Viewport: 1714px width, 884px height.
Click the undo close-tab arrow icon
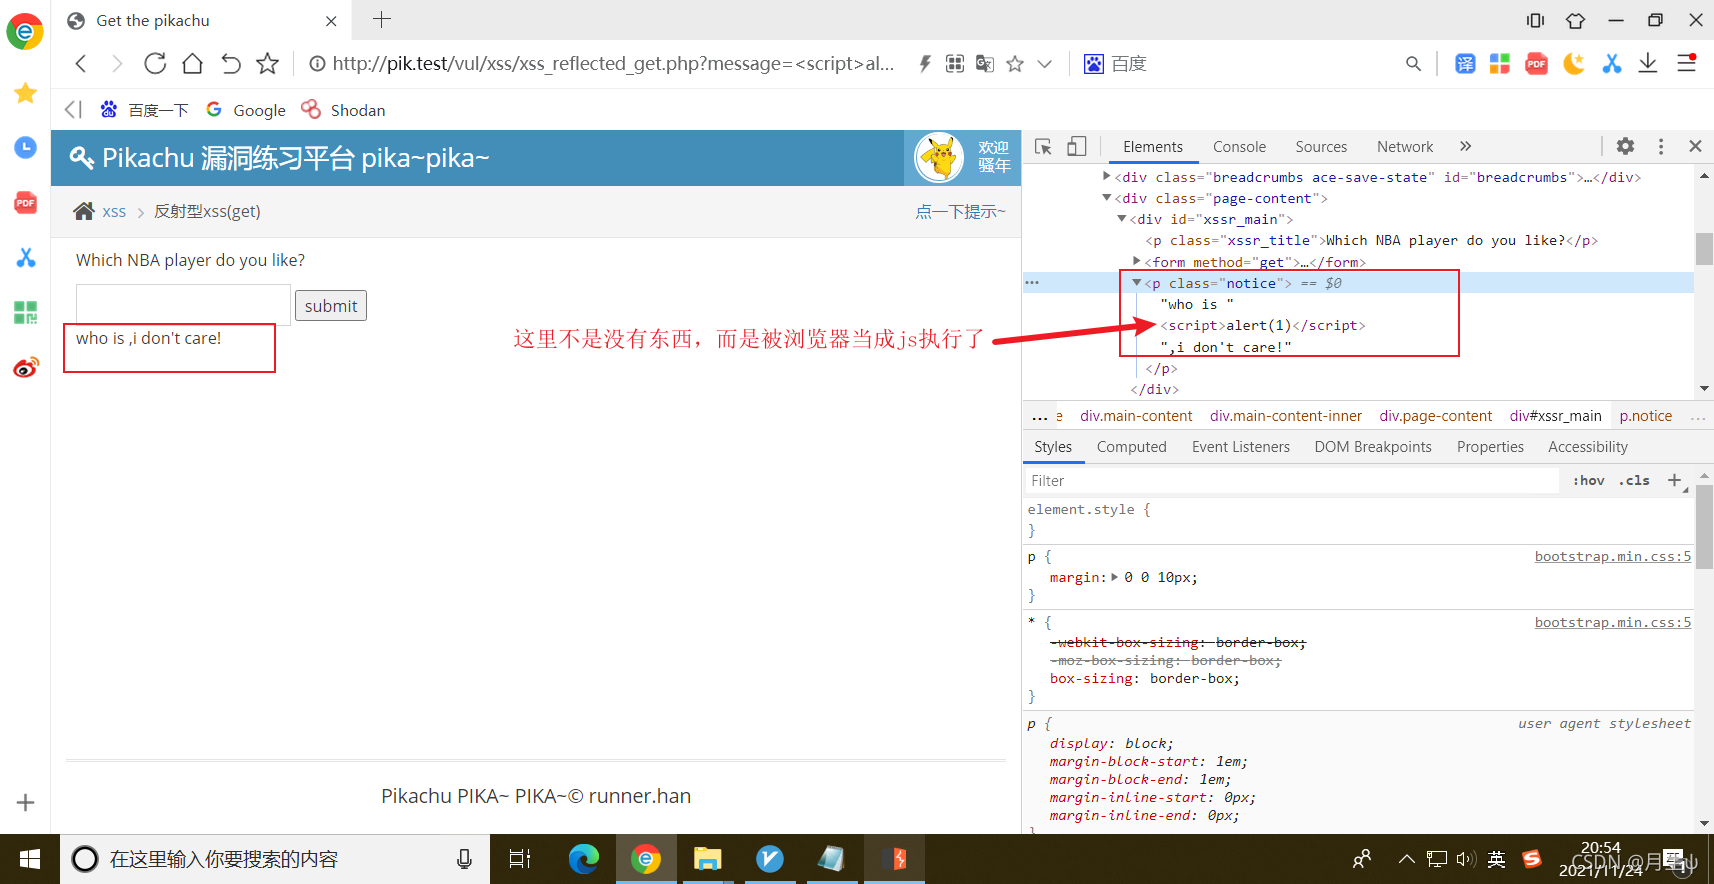point(230,64)
